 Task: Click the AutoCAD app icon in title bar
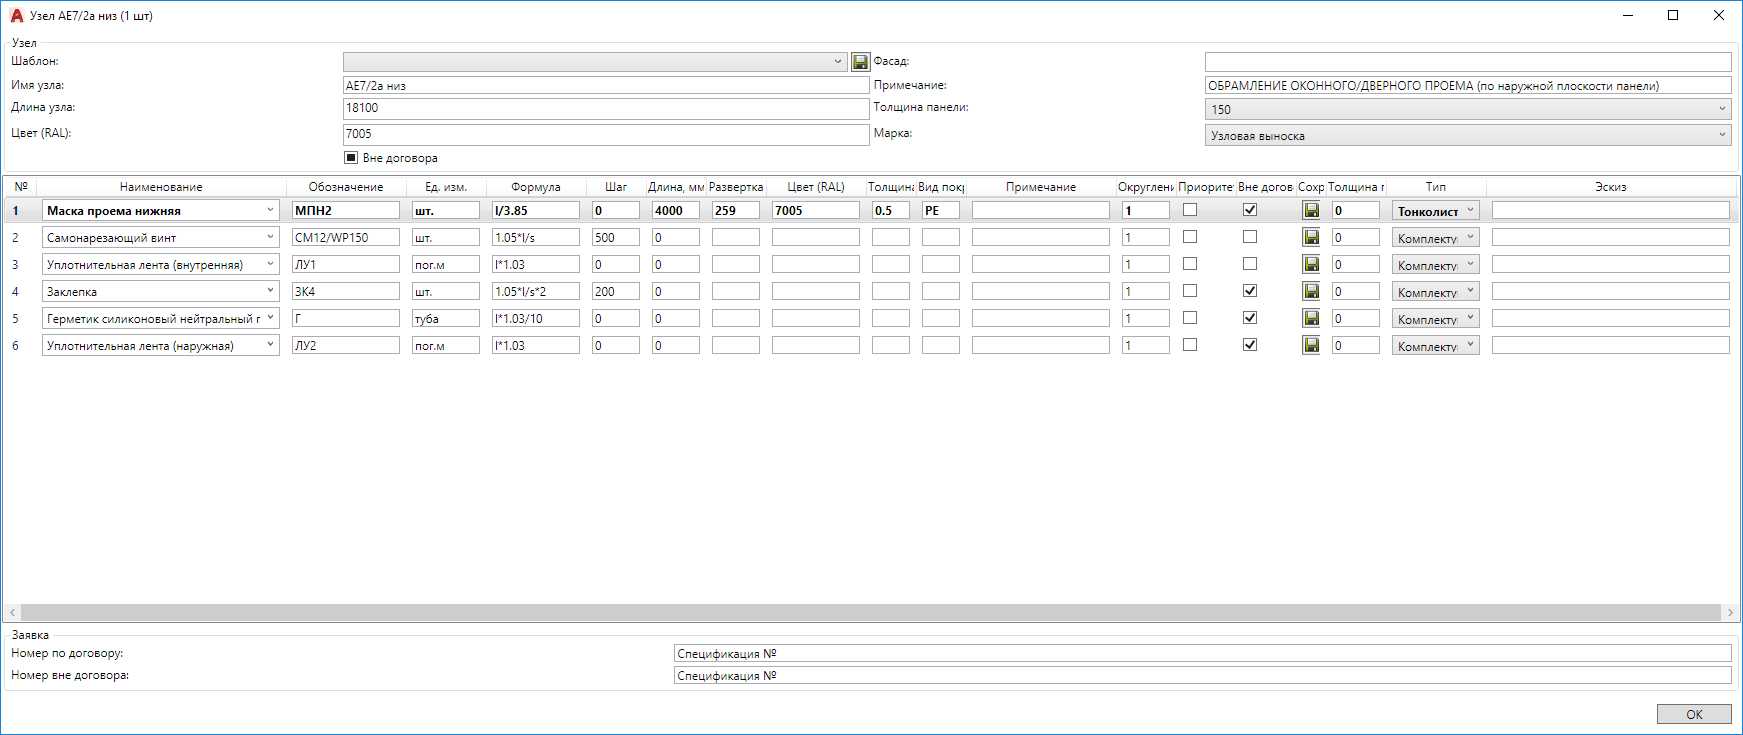tap(16, 16)
